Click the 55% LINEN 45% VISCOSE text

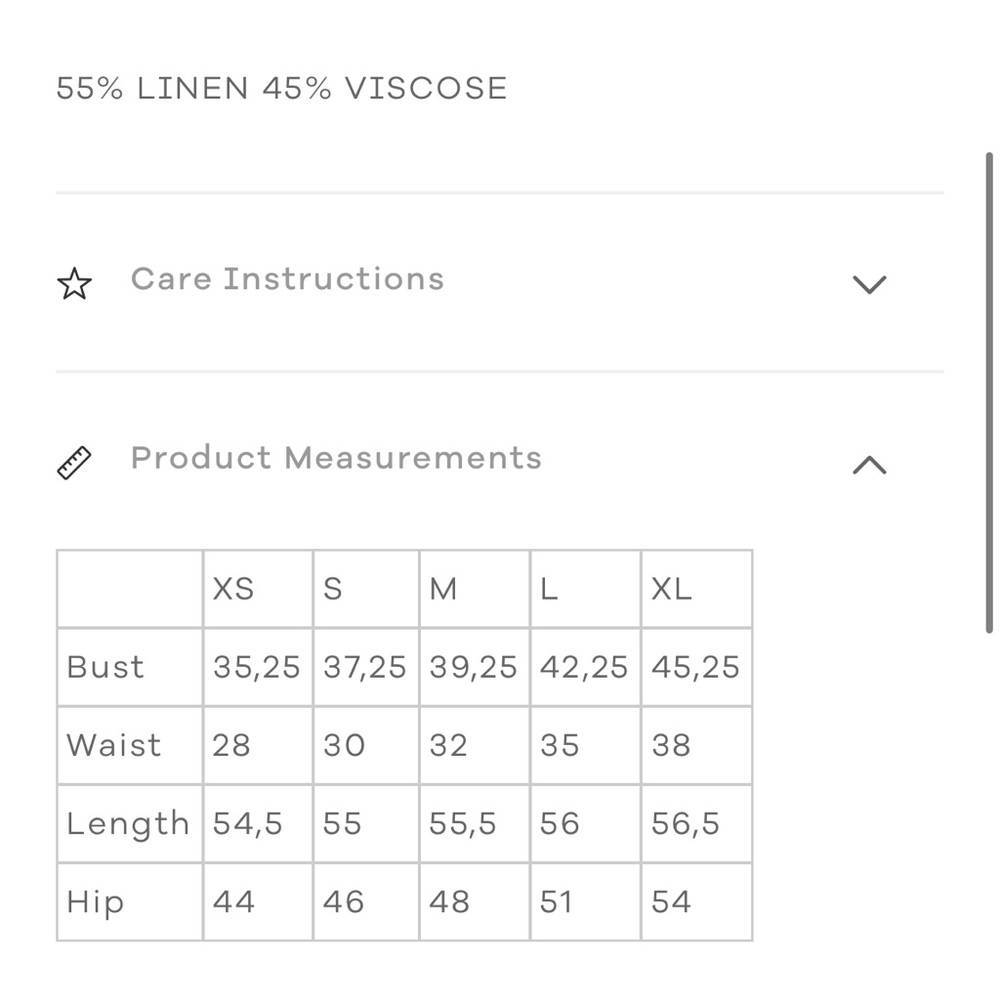pyautogui.click(x=281, y=88)
